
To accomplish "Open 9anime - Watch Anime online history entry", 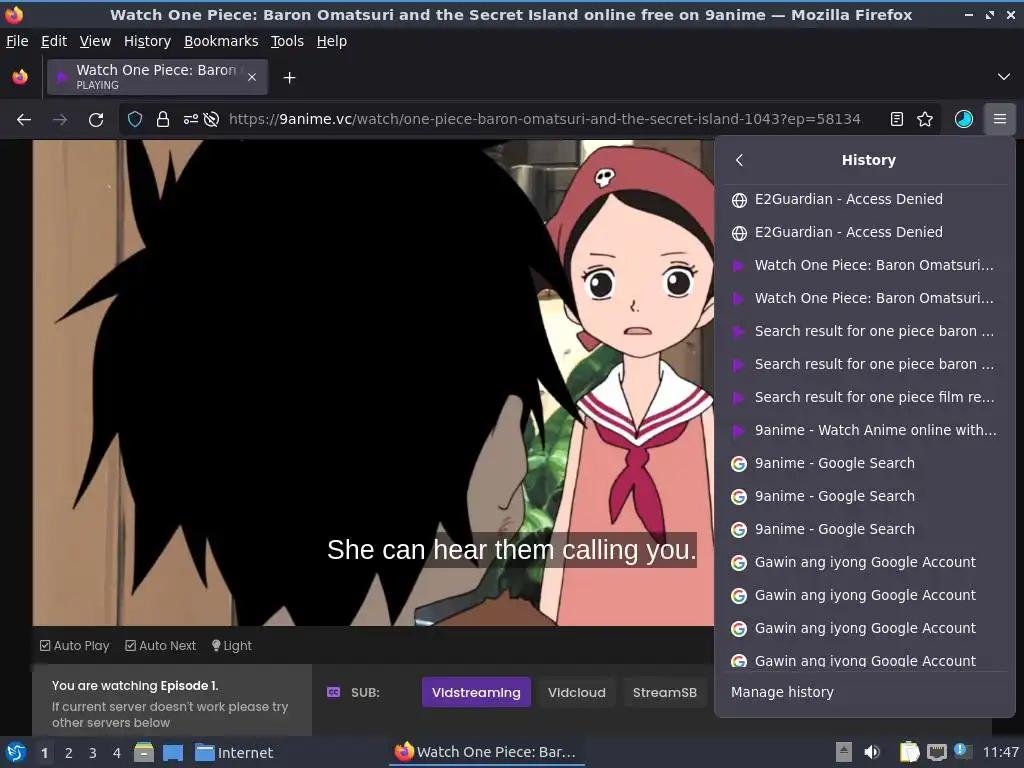I will tap(865, 430).
